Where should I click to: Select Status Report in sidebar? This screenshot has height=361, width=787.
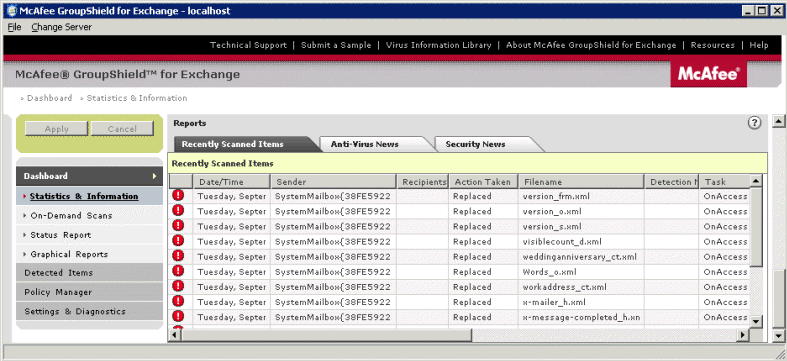click(x=61, y=235)
